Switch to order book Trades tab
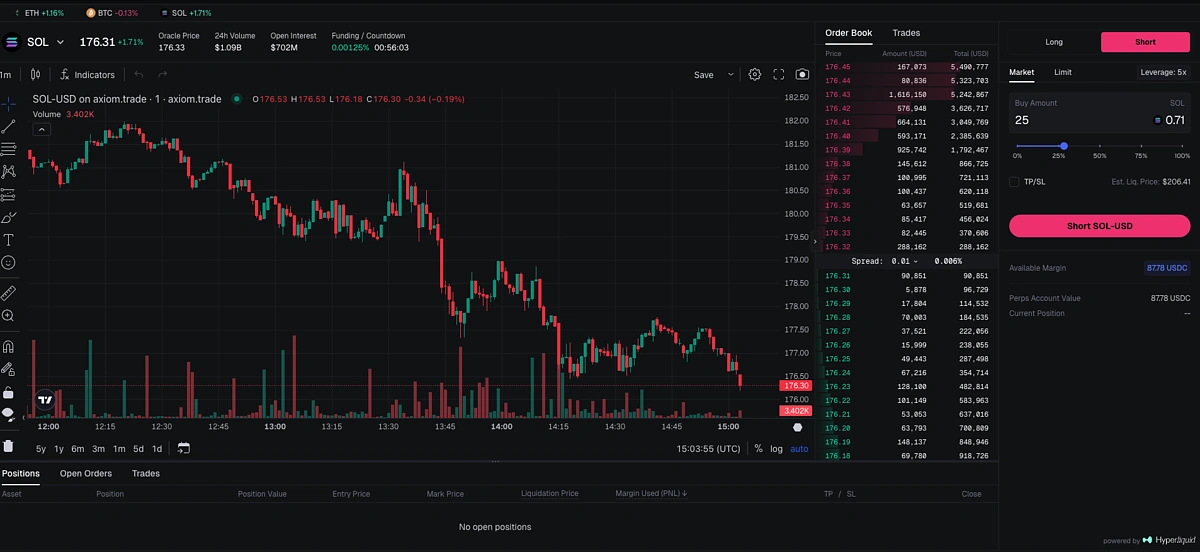Screen dimensions: 1200x552 (x=906, y=33)
